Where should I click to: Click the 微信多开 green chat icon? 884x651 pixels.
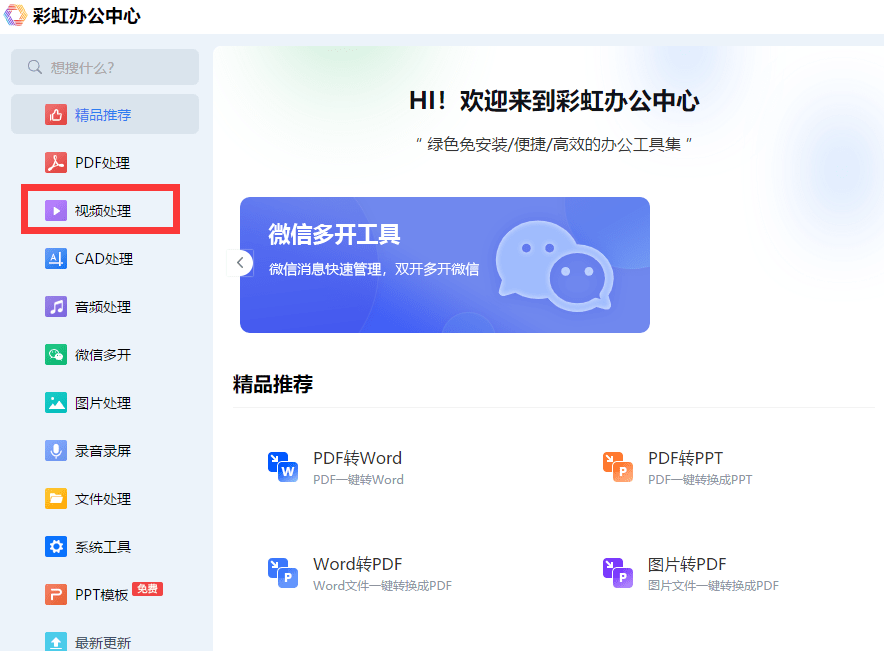point(56,355)
